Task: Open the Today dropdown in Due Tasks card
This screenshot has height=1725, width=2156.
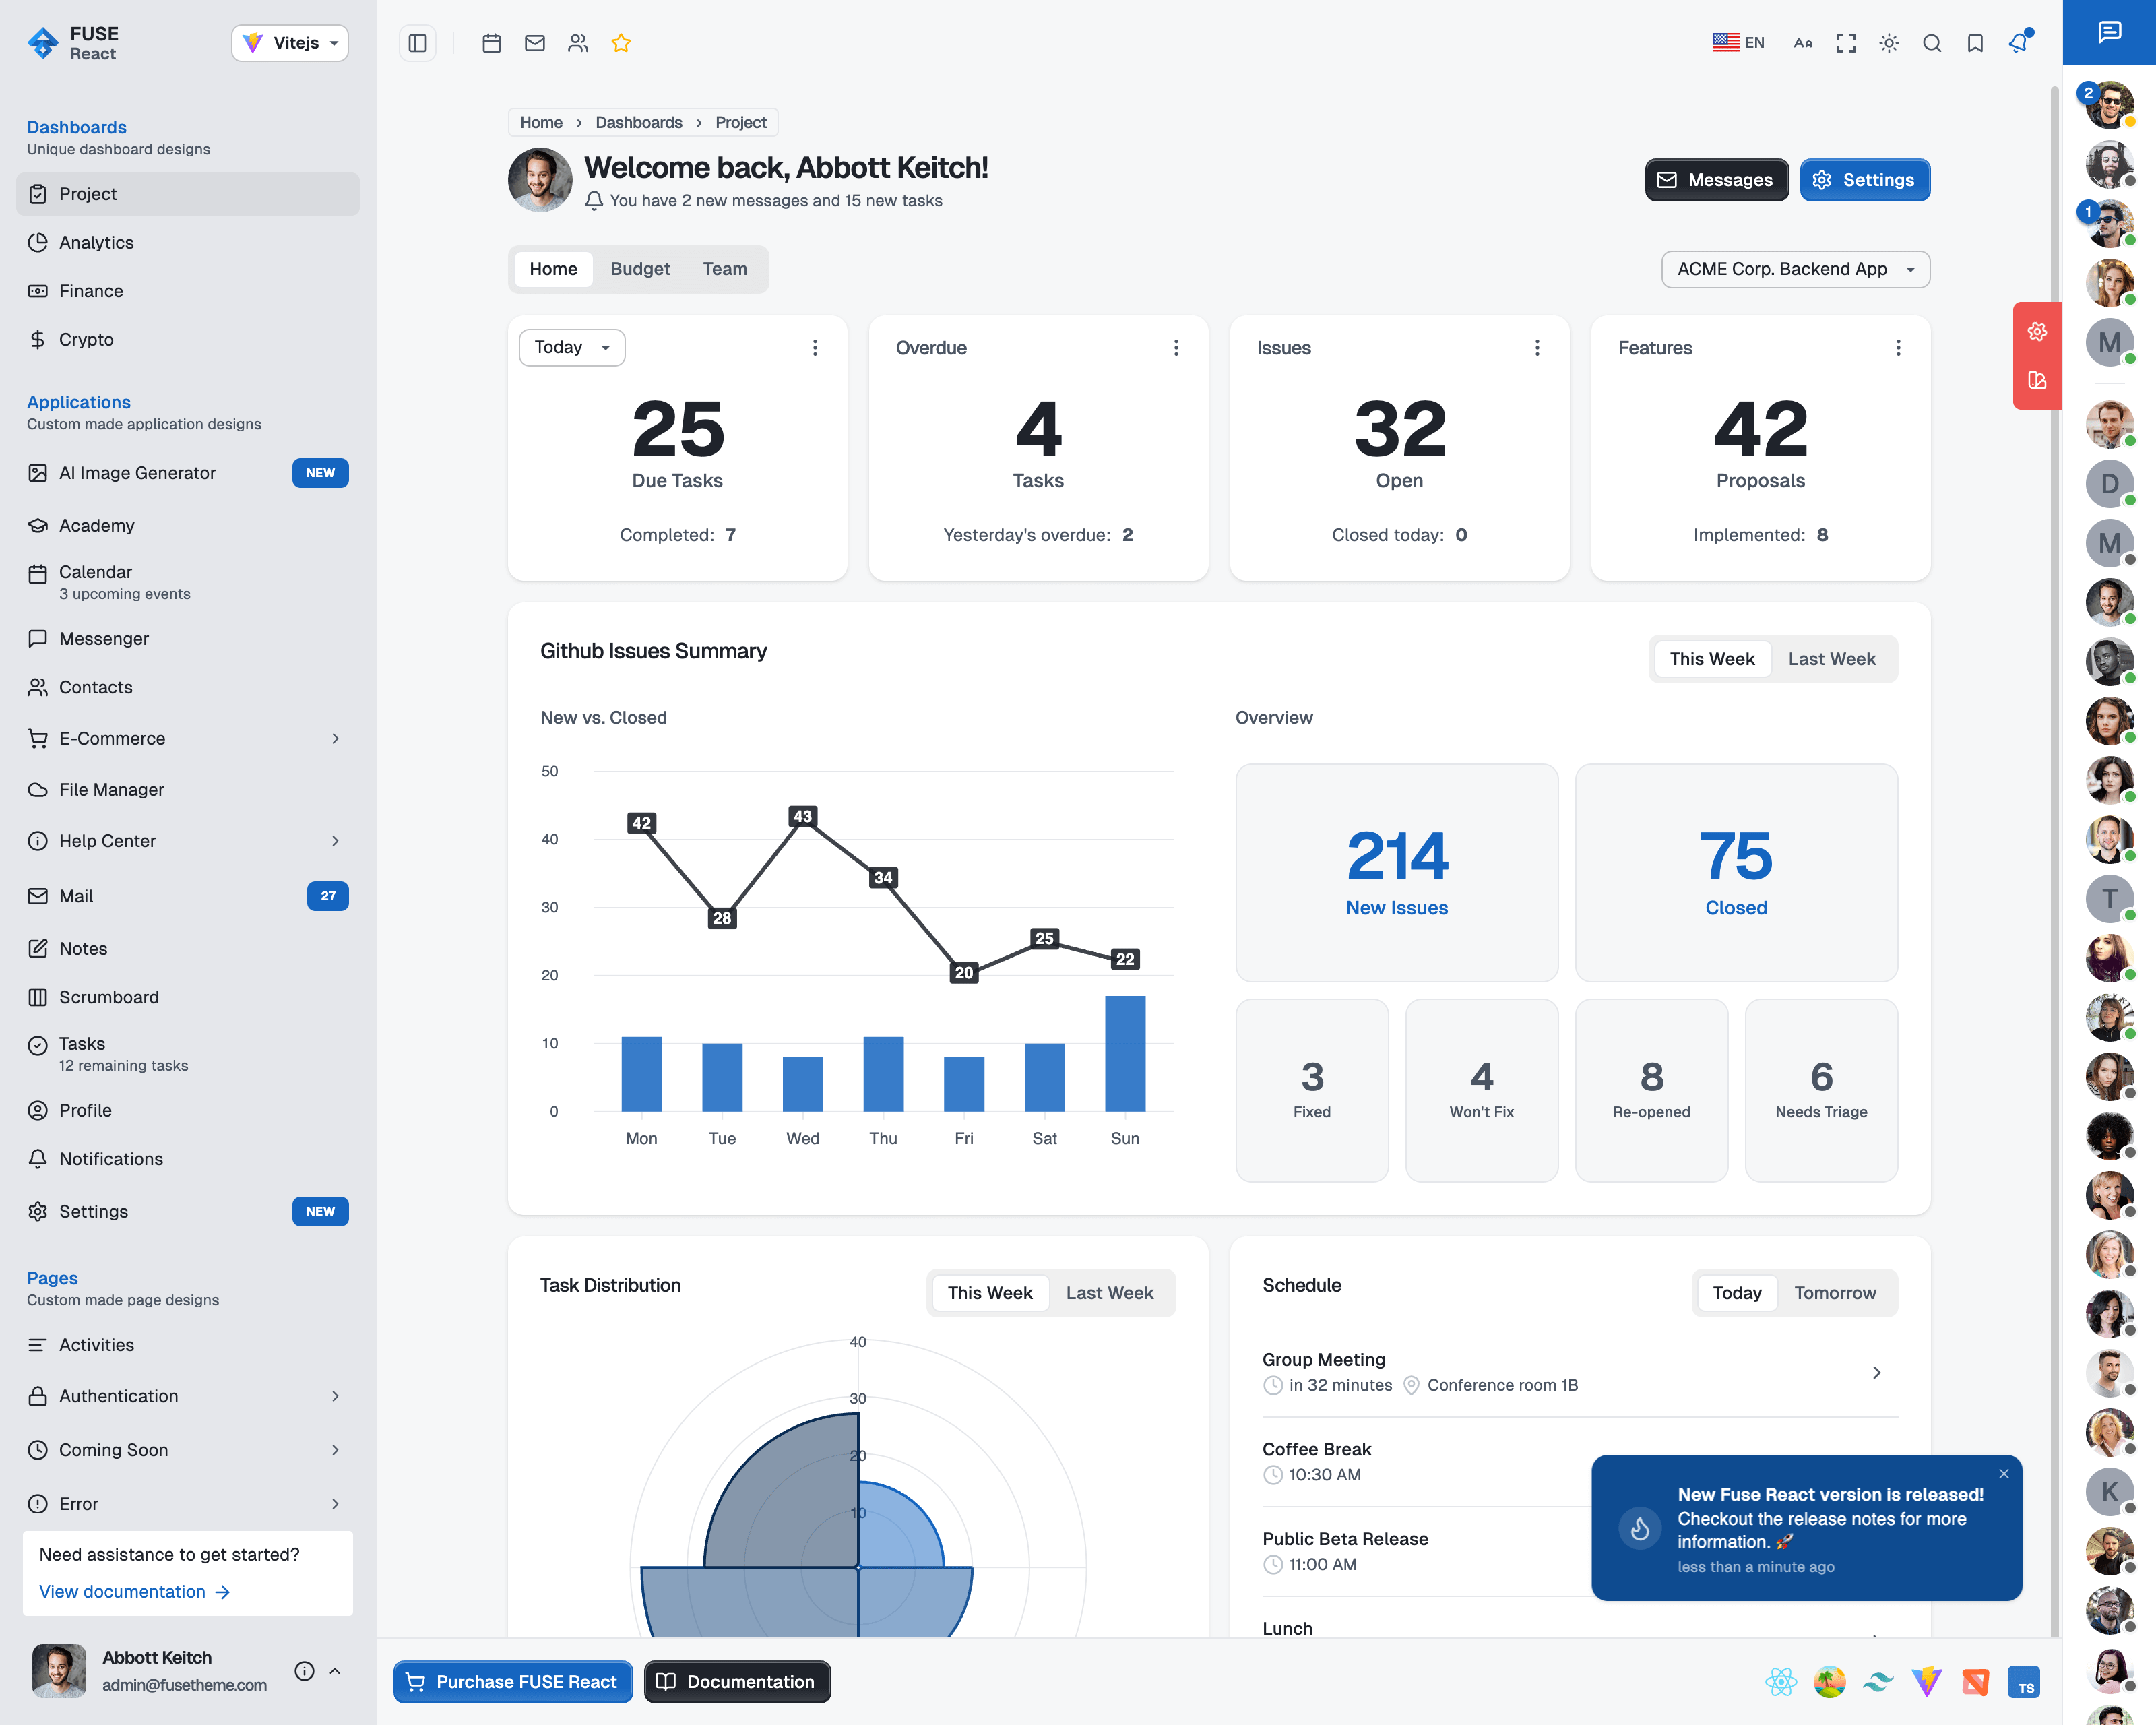Action: pyautogui.click(x=572, y=347)
